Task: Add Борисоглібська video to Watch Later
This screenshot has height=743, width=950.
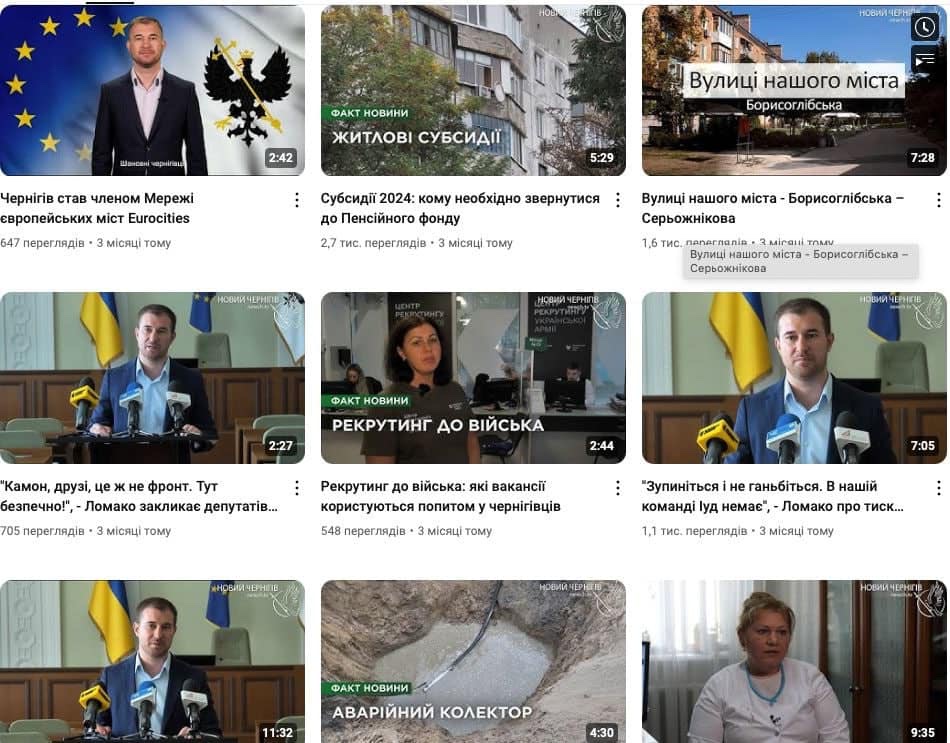Action: 925,27
